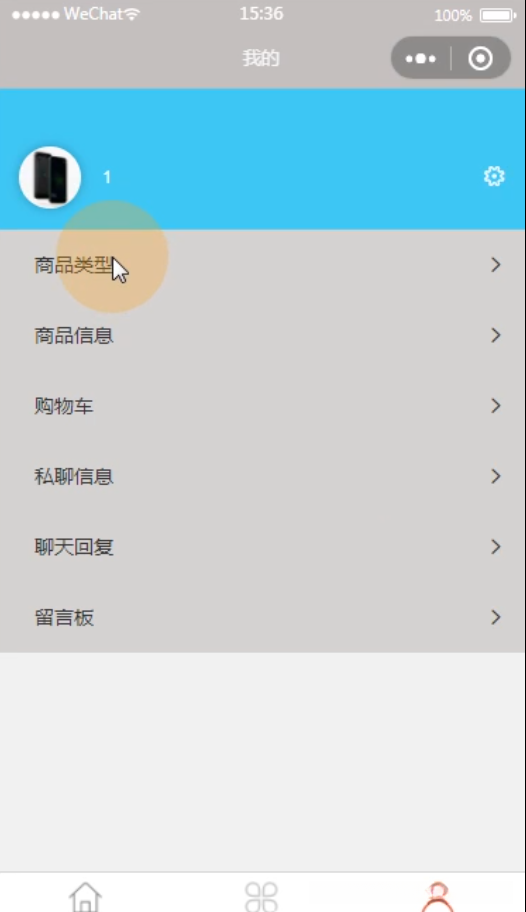The image size is (526, 912).
Task: Open the 留言板 entry
Action: pyautogui.click(x=262, y=617)
